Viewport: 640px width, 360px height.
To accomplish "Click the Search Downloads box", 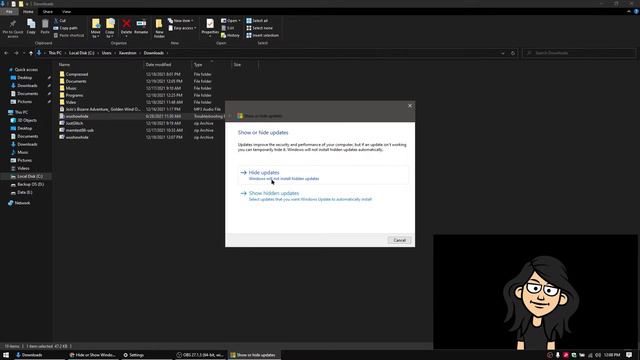I will point(579,53).
